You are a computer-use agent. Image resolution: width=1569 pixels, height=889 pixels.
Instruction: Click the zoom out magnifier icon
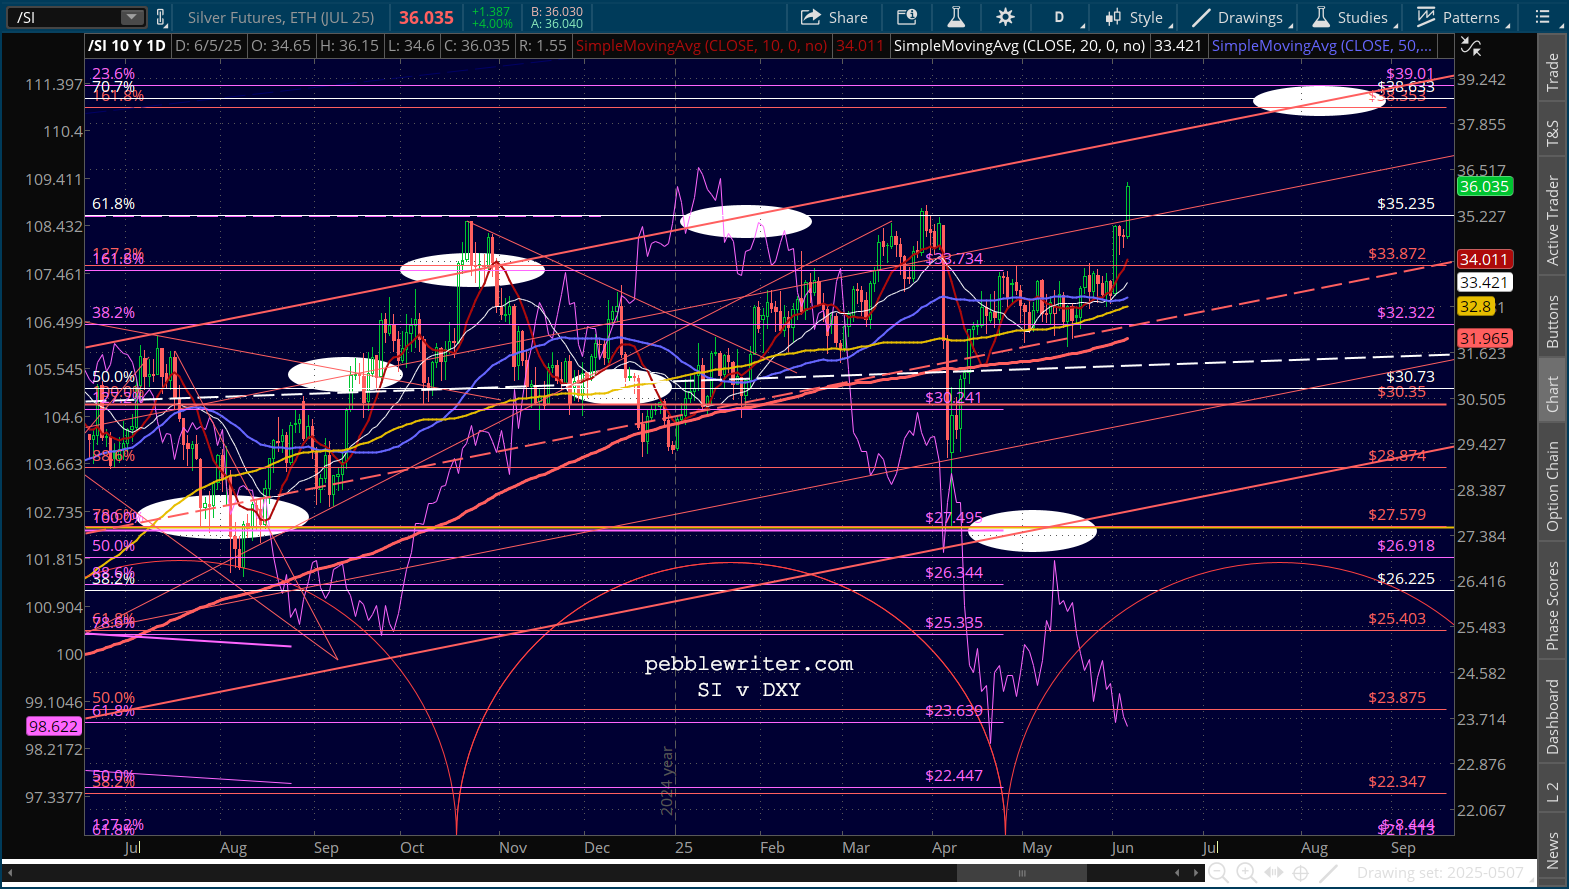(1219, 873)
